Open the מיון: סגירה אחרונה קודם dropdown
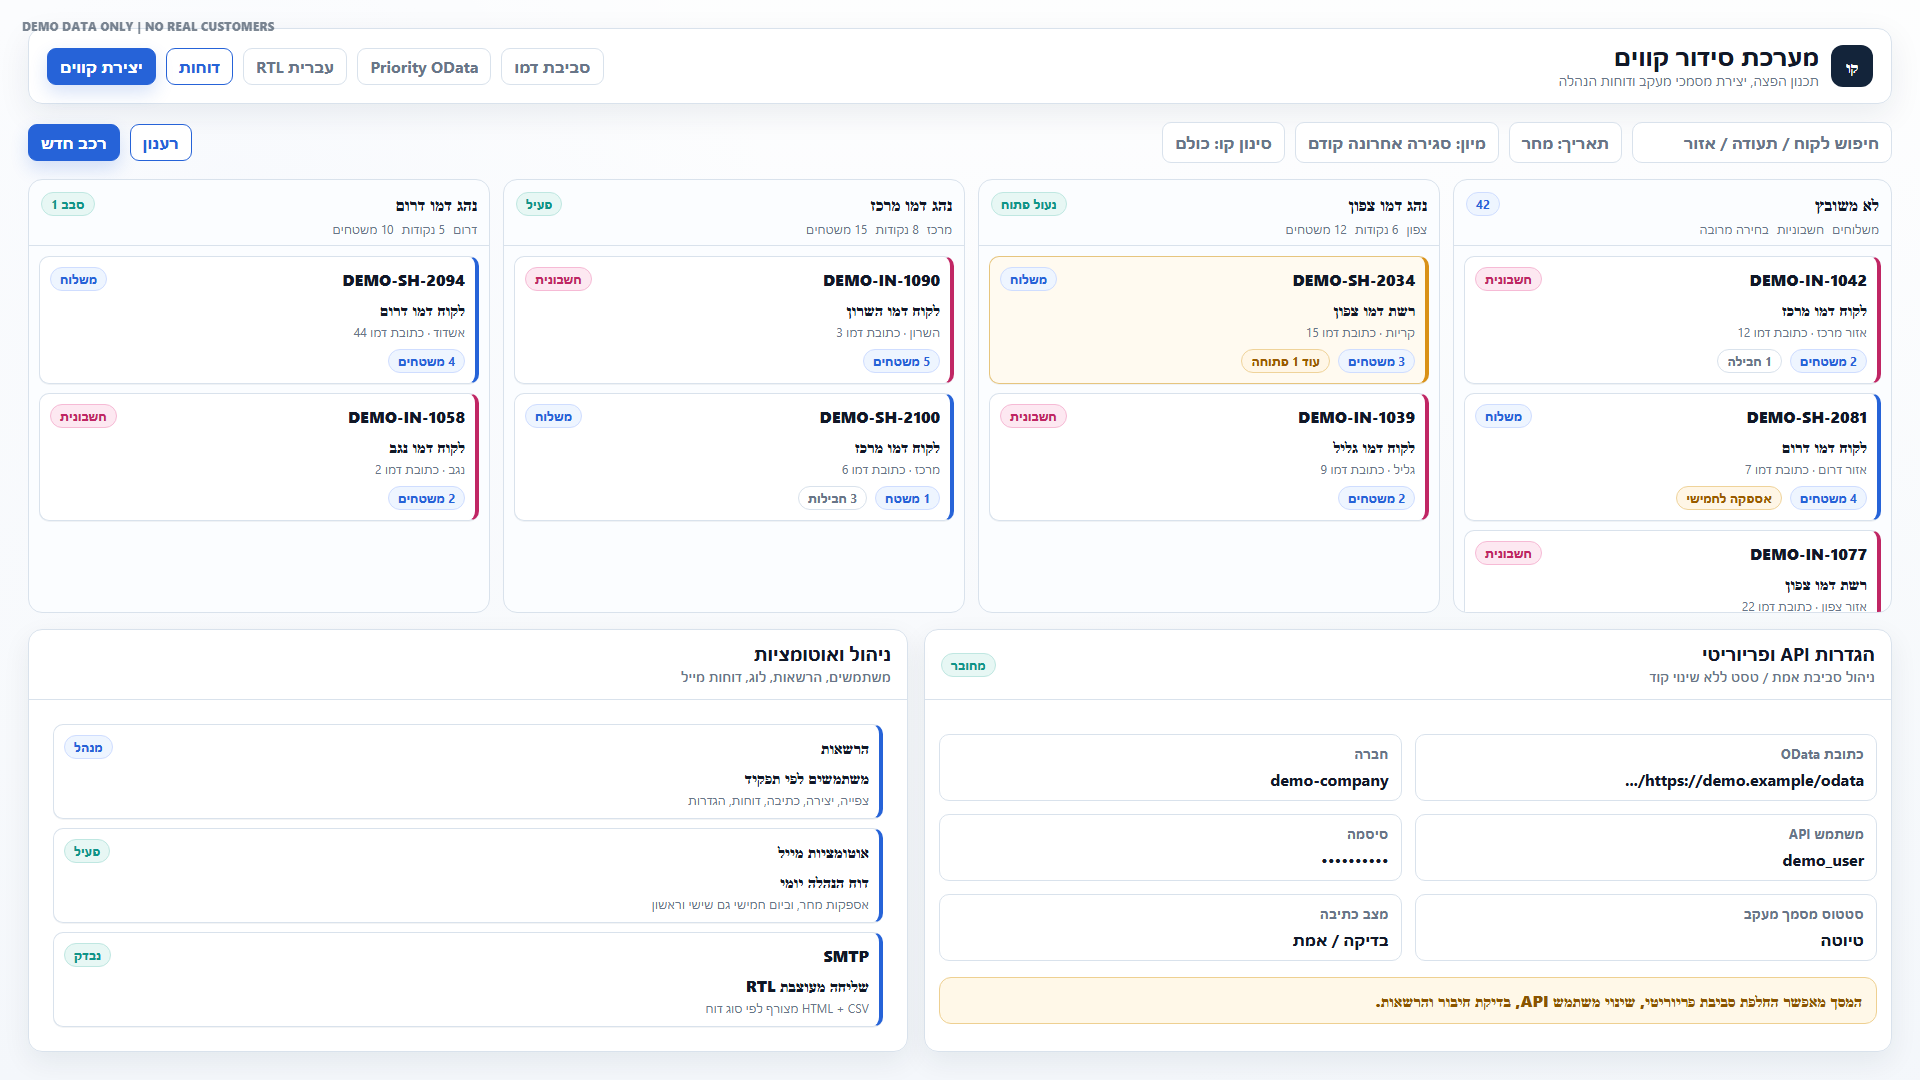The image size is (1920, 1080). click(x=1396, y=143)
